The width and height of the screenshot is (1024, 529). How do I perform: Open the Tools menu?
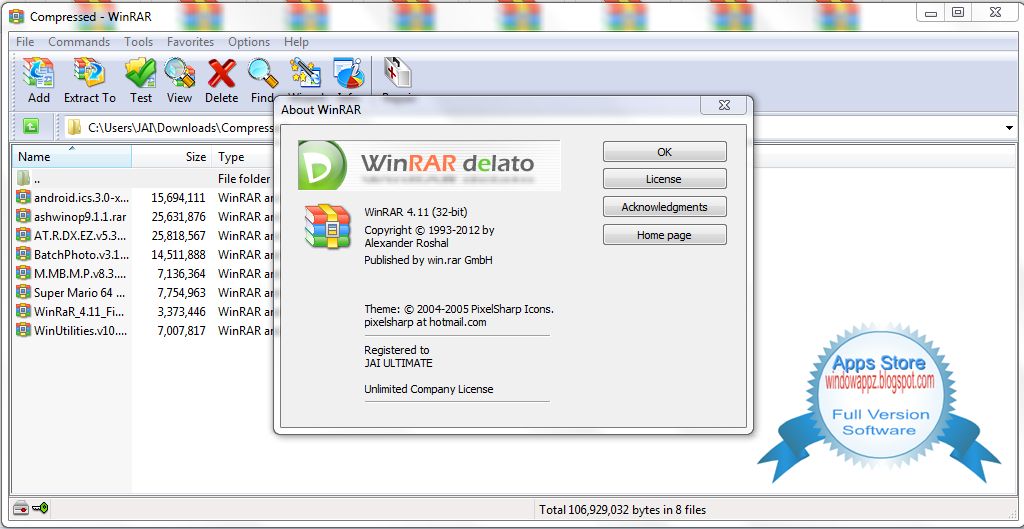pos(138,42)
